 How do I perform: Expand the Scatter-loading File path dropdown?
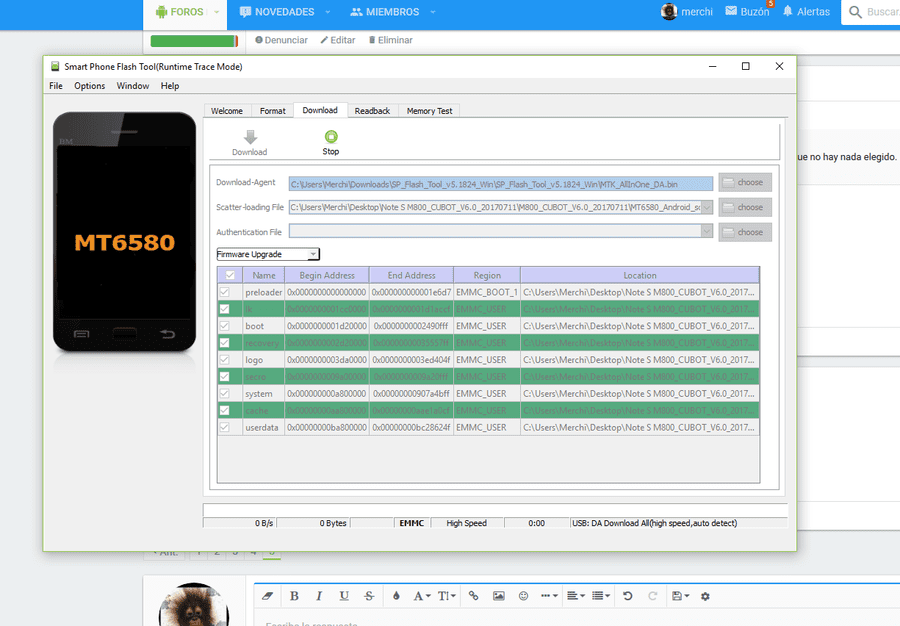pyautogui.click(x=707, y=208)
